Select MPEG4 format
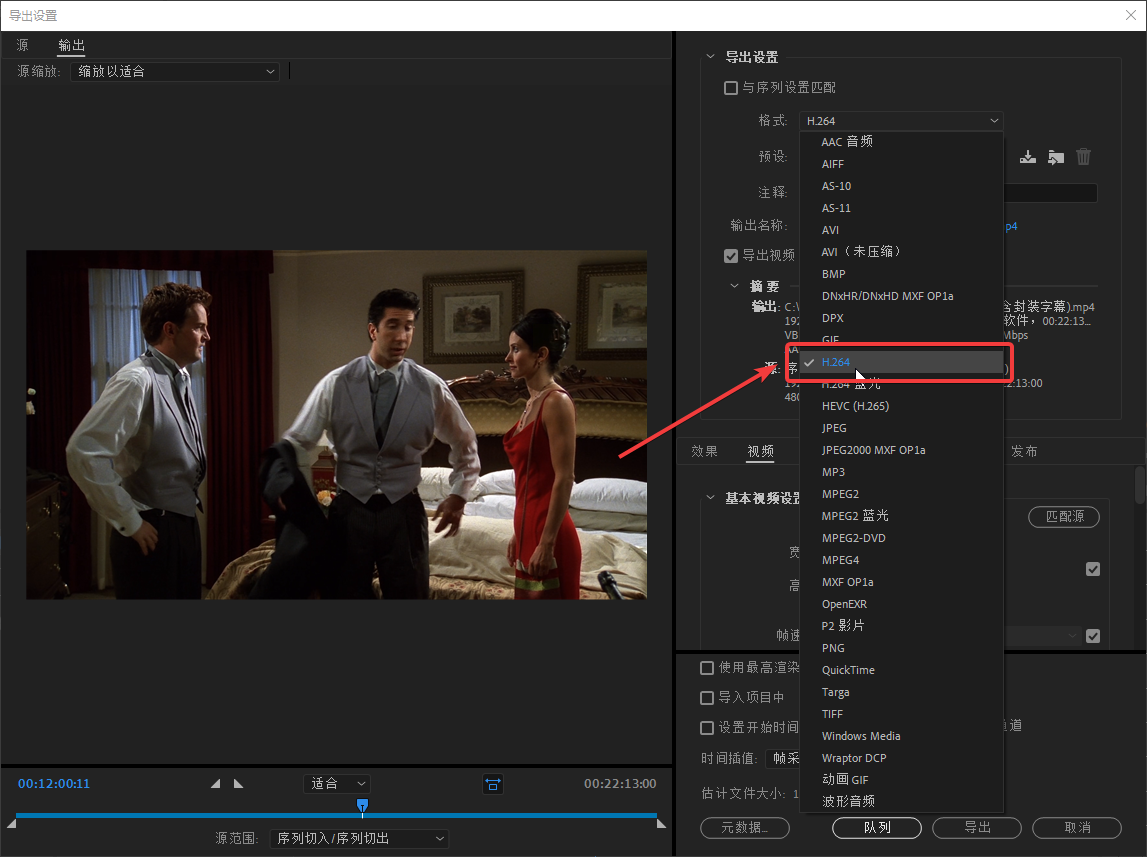The width and height of the screenshot is (1147, 857). (901, 559)
